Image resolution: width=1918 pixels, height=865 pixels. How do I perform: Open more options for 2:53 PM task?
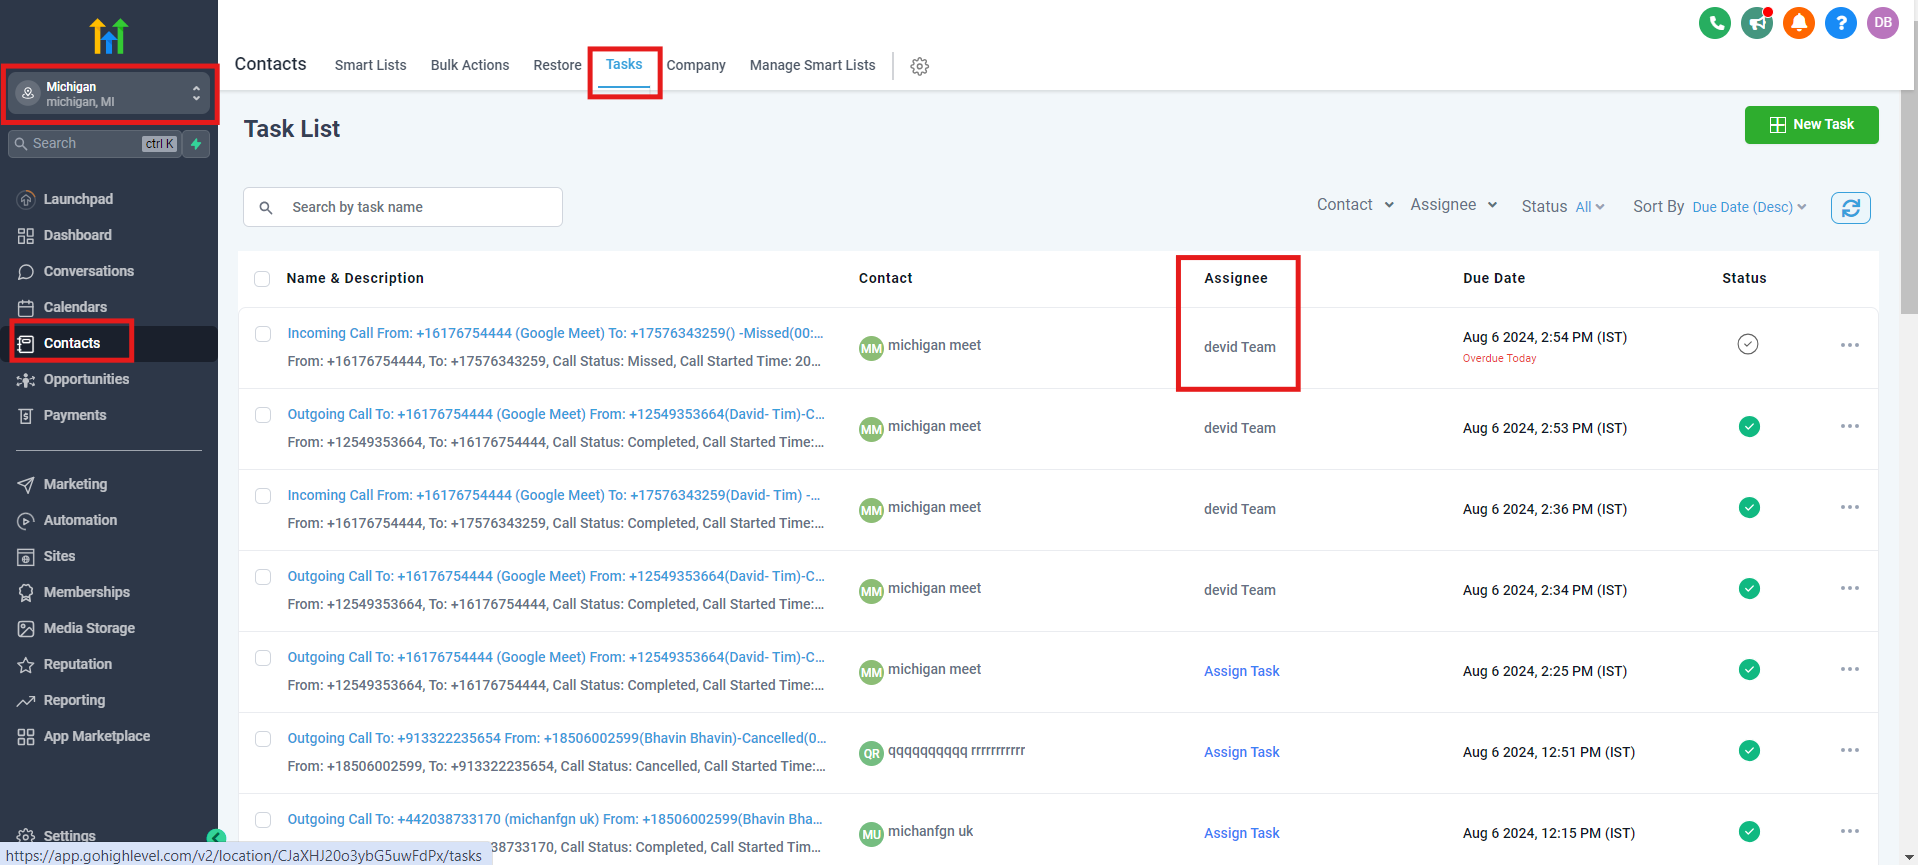tap(1850, 426)
